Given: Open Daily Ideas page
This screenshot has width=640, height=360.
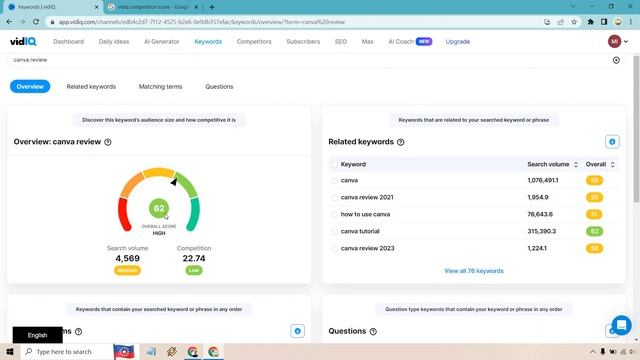Looking at the screenshot, I should click(x=114, y=42).
